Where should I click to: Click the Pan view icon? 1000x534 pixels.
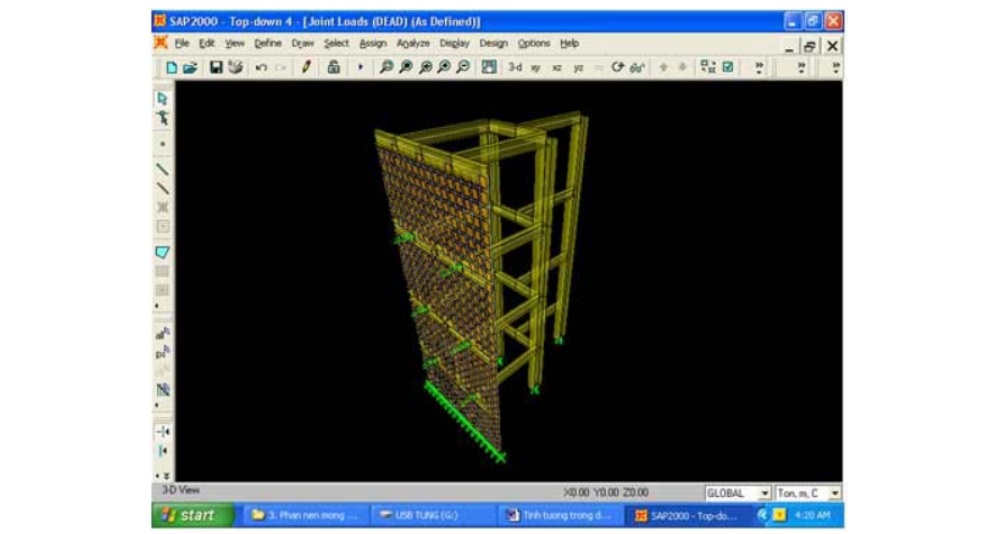[x=489, y=68]
